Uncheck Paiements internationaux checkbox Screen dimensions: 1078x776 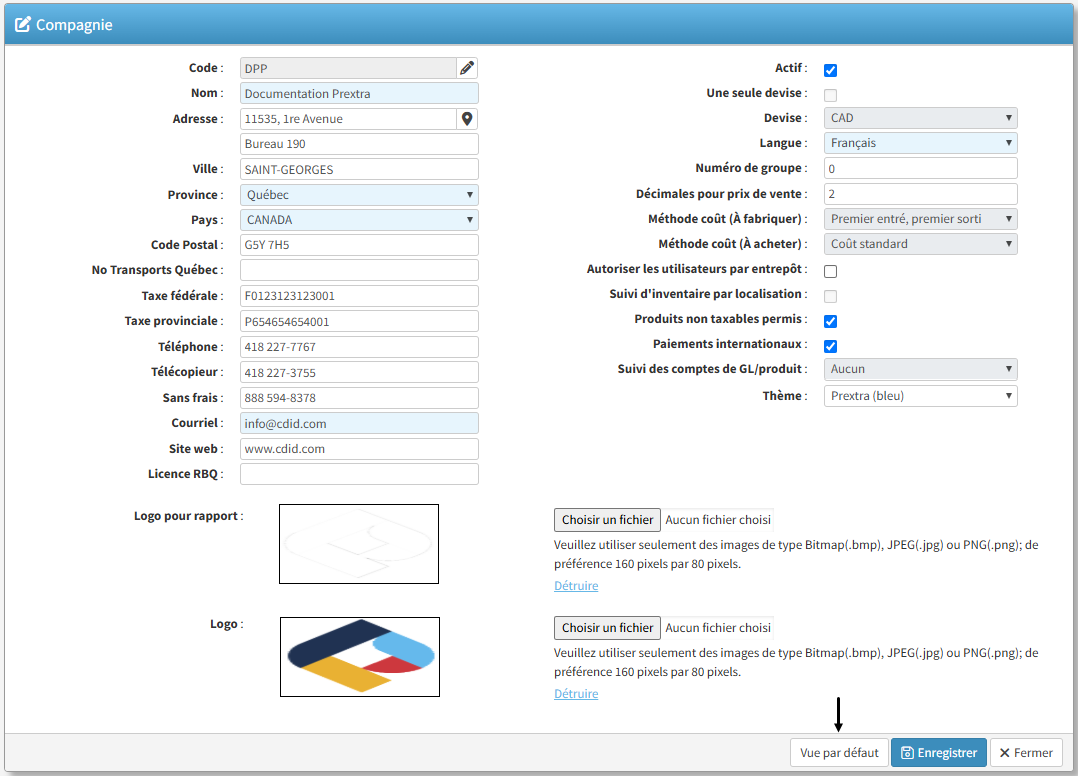coord(830,346)
